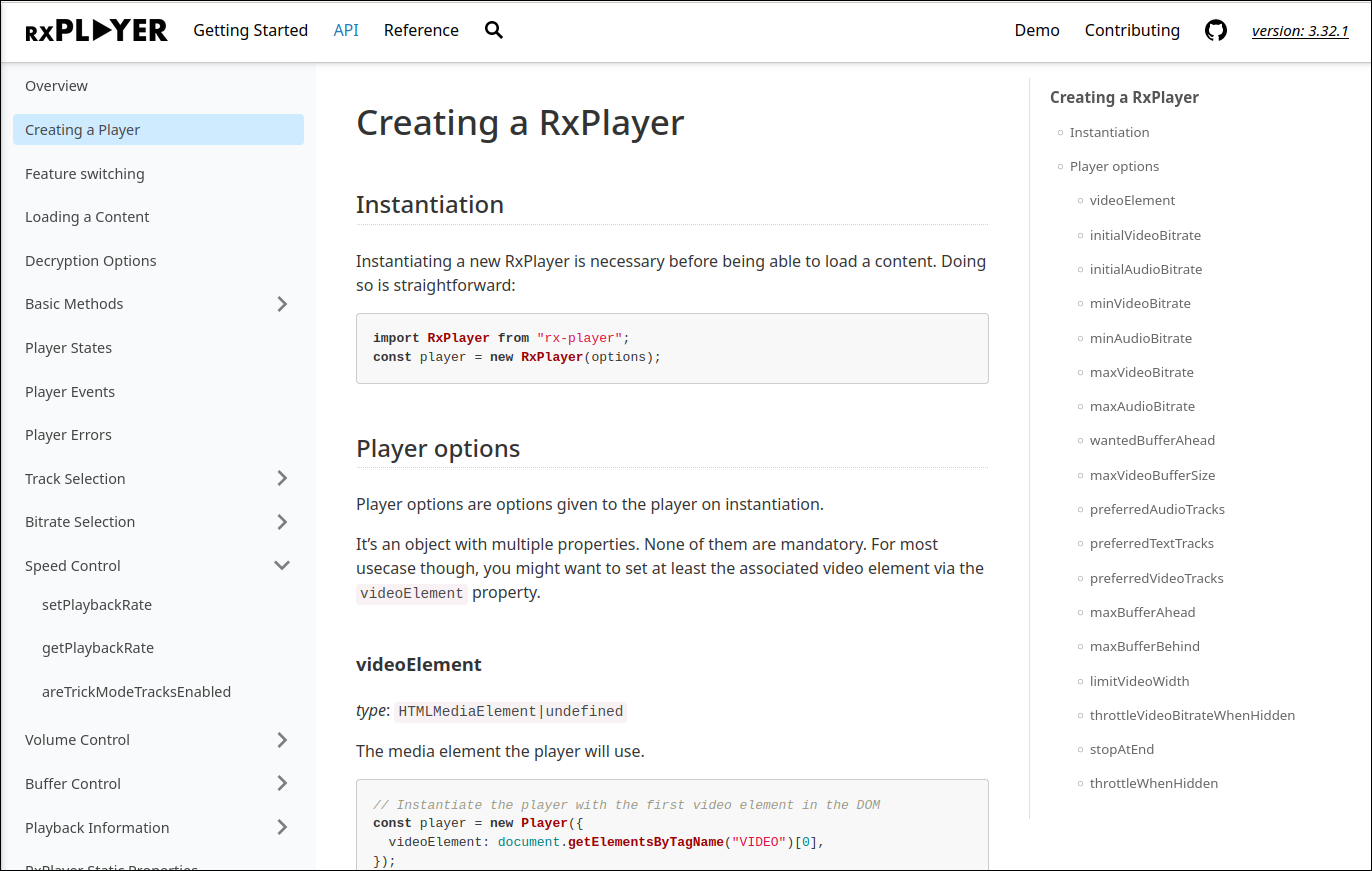This screenshot has width=1372, height=871.
Task: Open the Player States page
Action: tap(68, 348)
